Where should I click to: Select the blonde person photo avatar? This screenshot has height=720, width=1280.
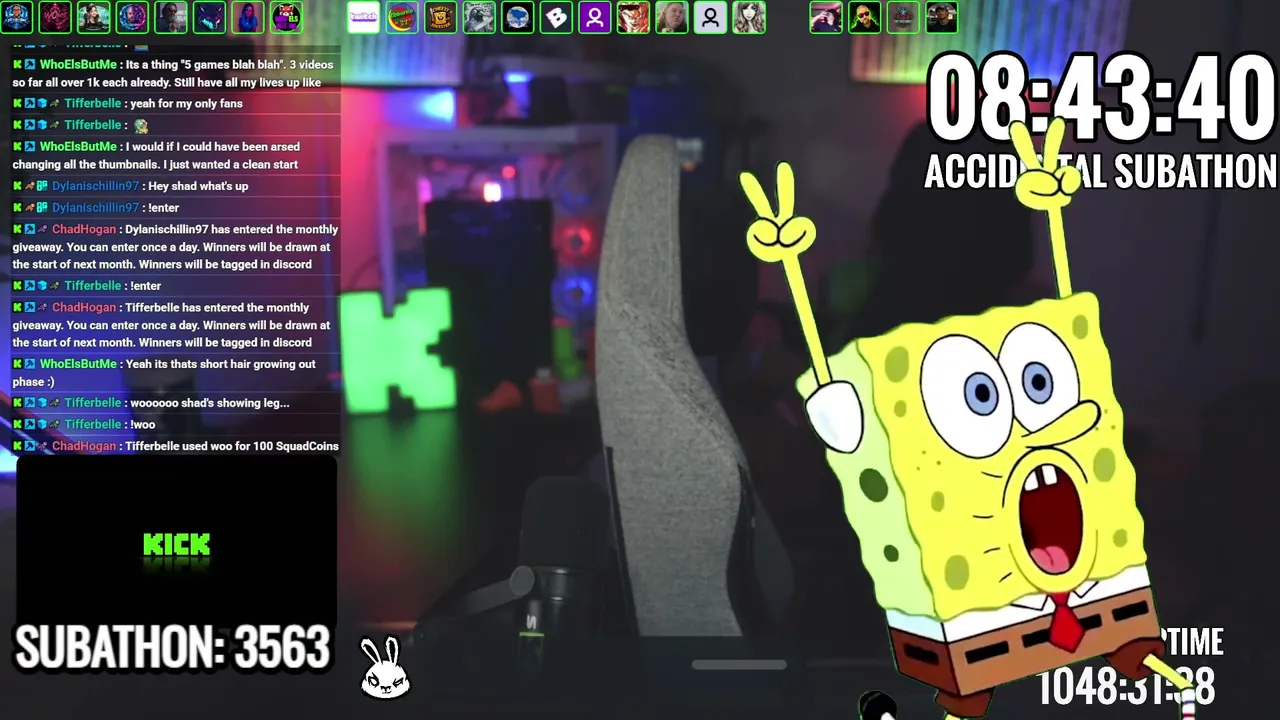[x=672, y=17]
